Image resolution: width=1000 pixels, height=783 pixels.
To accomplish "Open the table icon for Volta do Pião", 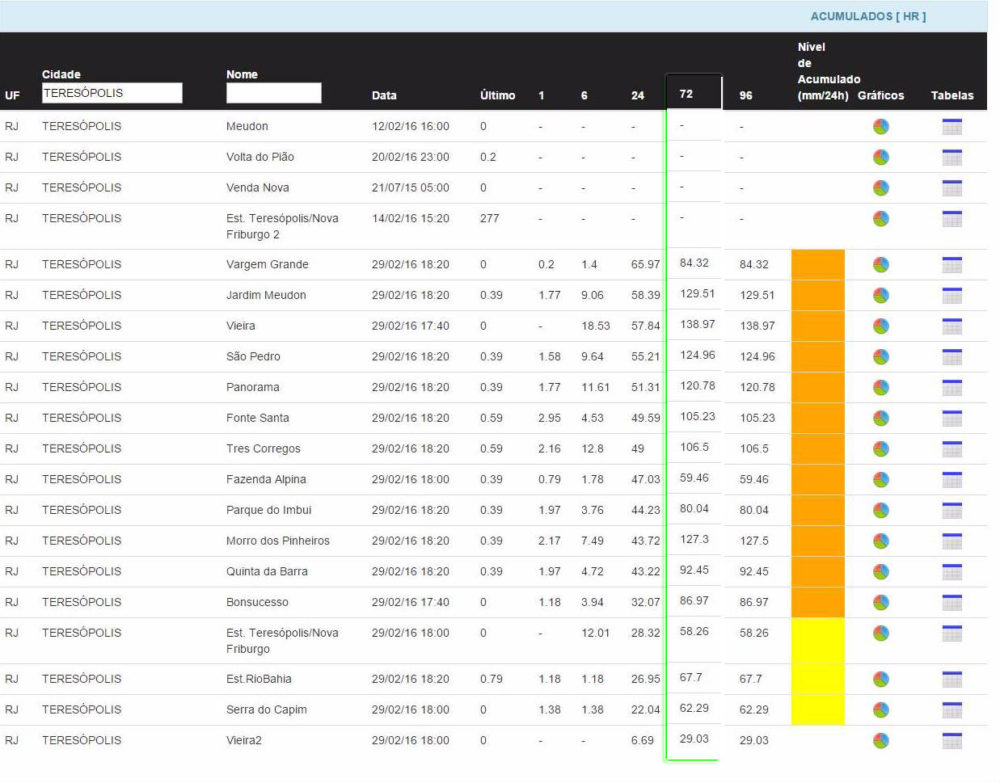I will click(x=951, y=157).
